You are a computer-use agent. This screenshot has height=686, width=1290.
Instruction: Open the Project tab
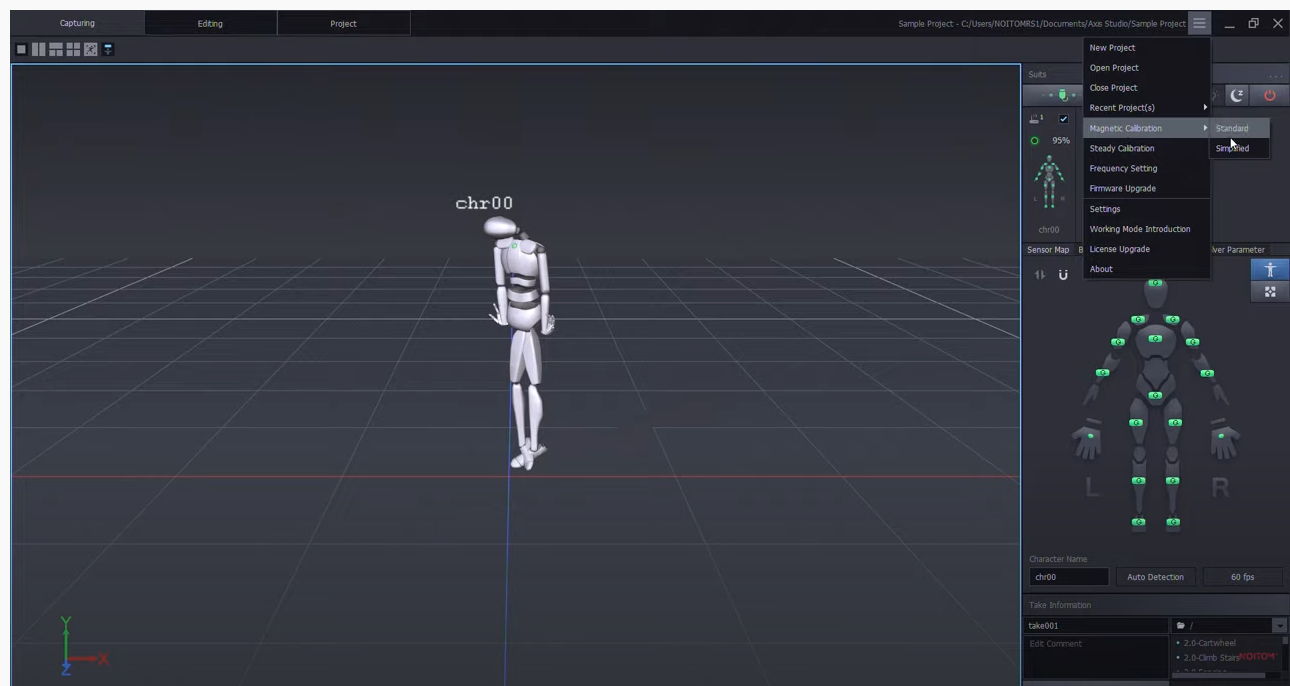point(343,23)
